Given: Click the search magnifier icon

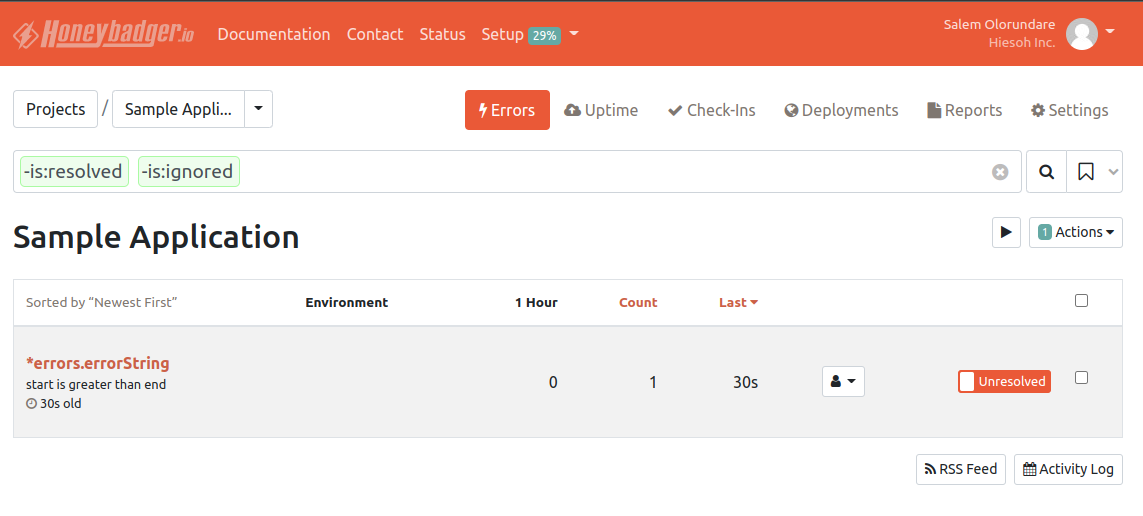Looking at the screenshot, I should 1046,172.
